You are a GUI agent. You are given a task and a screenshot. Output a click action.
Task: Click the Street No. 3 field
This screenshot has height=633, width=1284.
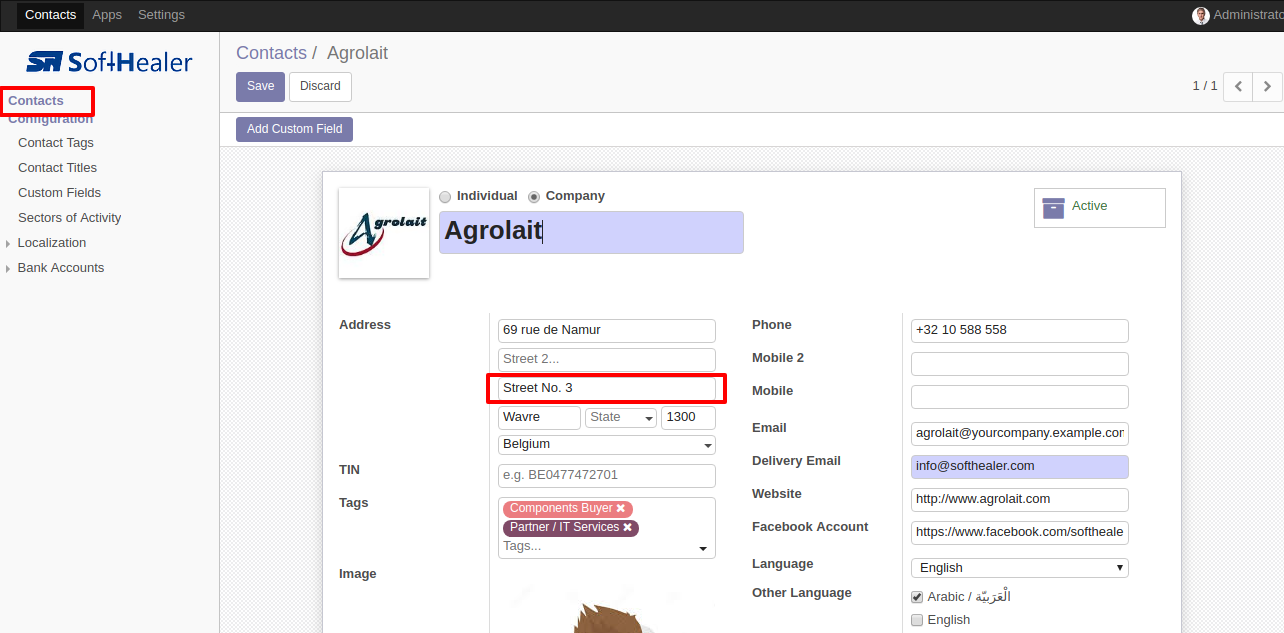[607, 389]
